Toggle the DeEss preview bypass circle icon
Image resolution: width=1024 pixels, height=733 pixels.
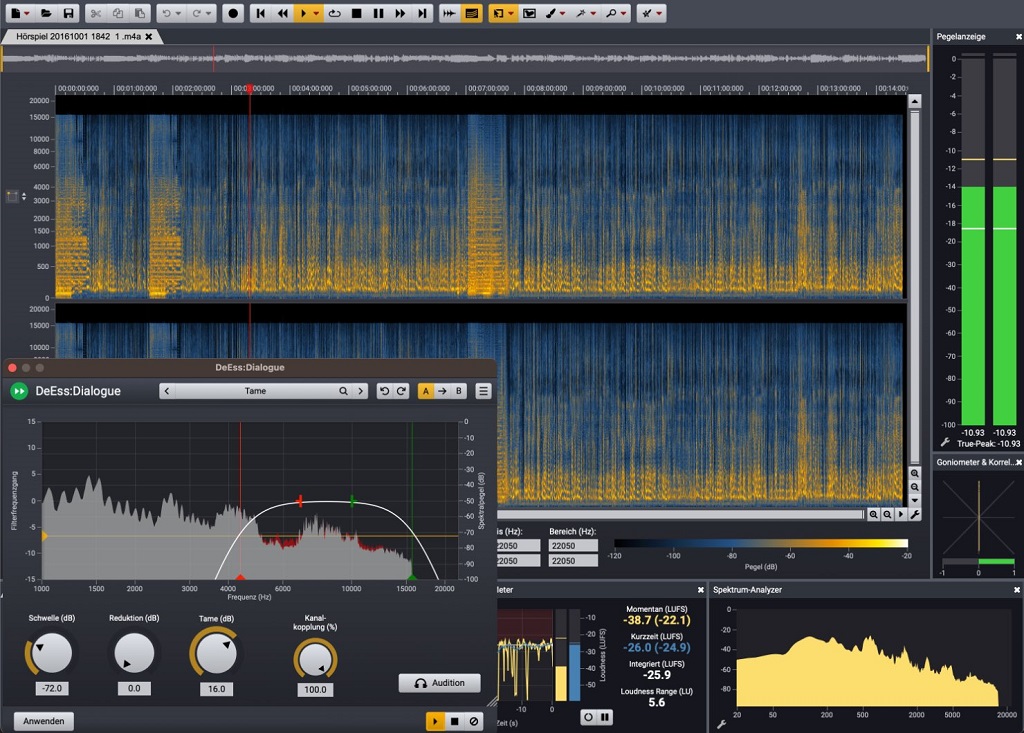point(474,721)
